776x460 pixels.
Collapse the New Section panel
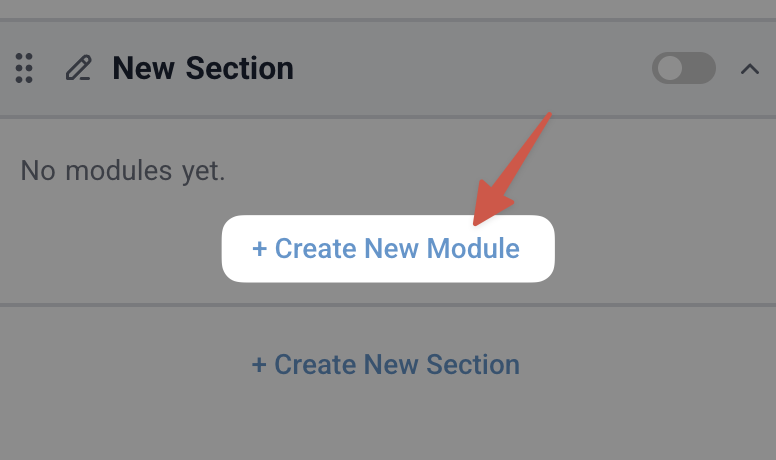click(x=750, y=69)
